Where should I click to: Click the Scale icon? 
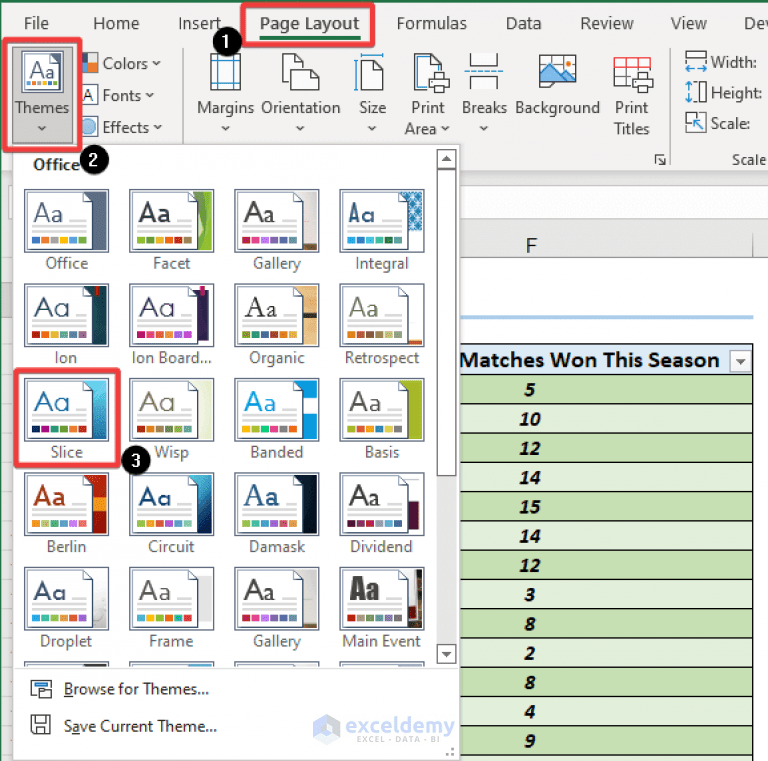click(x=696, y=122)
